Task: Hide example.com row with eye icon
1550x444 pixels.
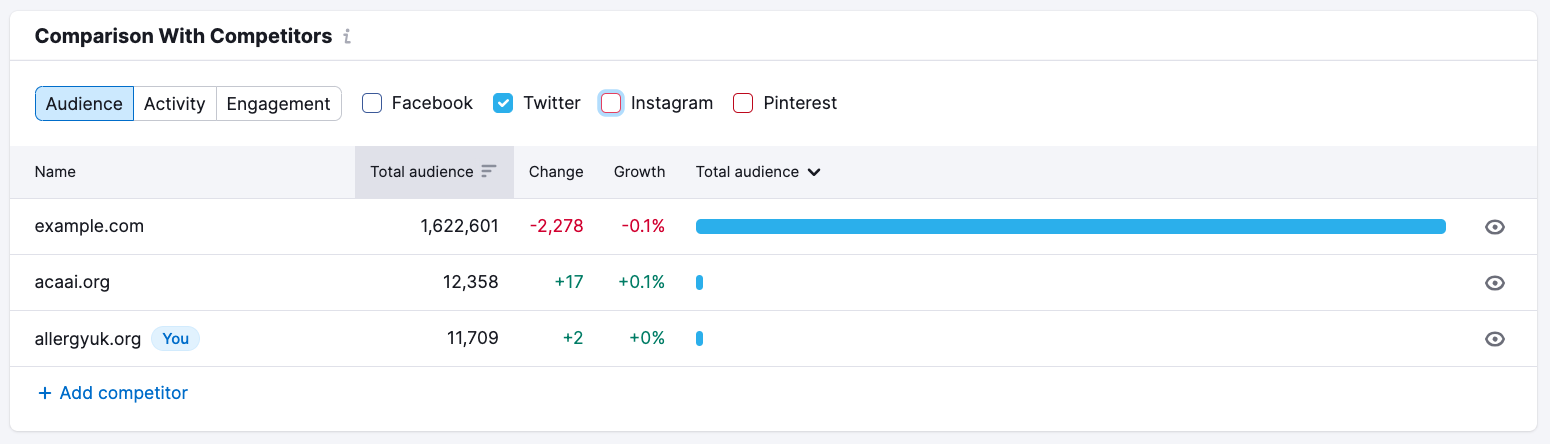Action: [x=1494, y=227]
